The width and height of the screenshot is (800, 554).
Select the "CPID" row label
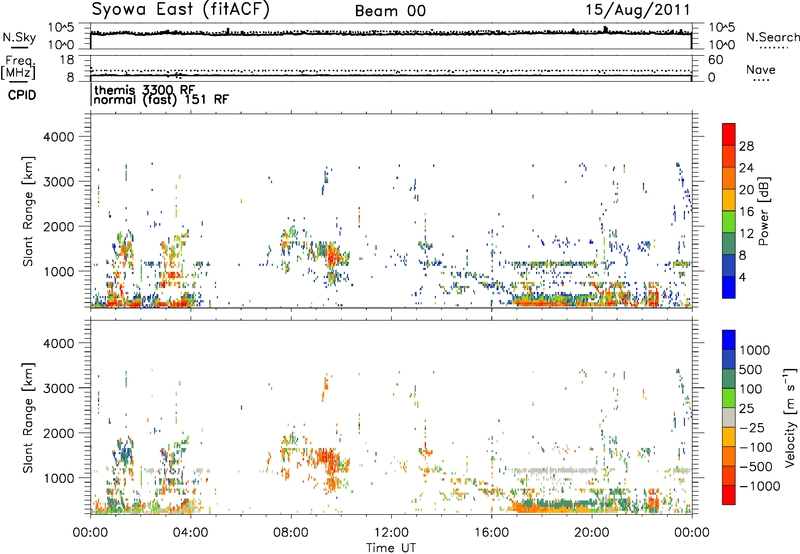tap(22, 95)
